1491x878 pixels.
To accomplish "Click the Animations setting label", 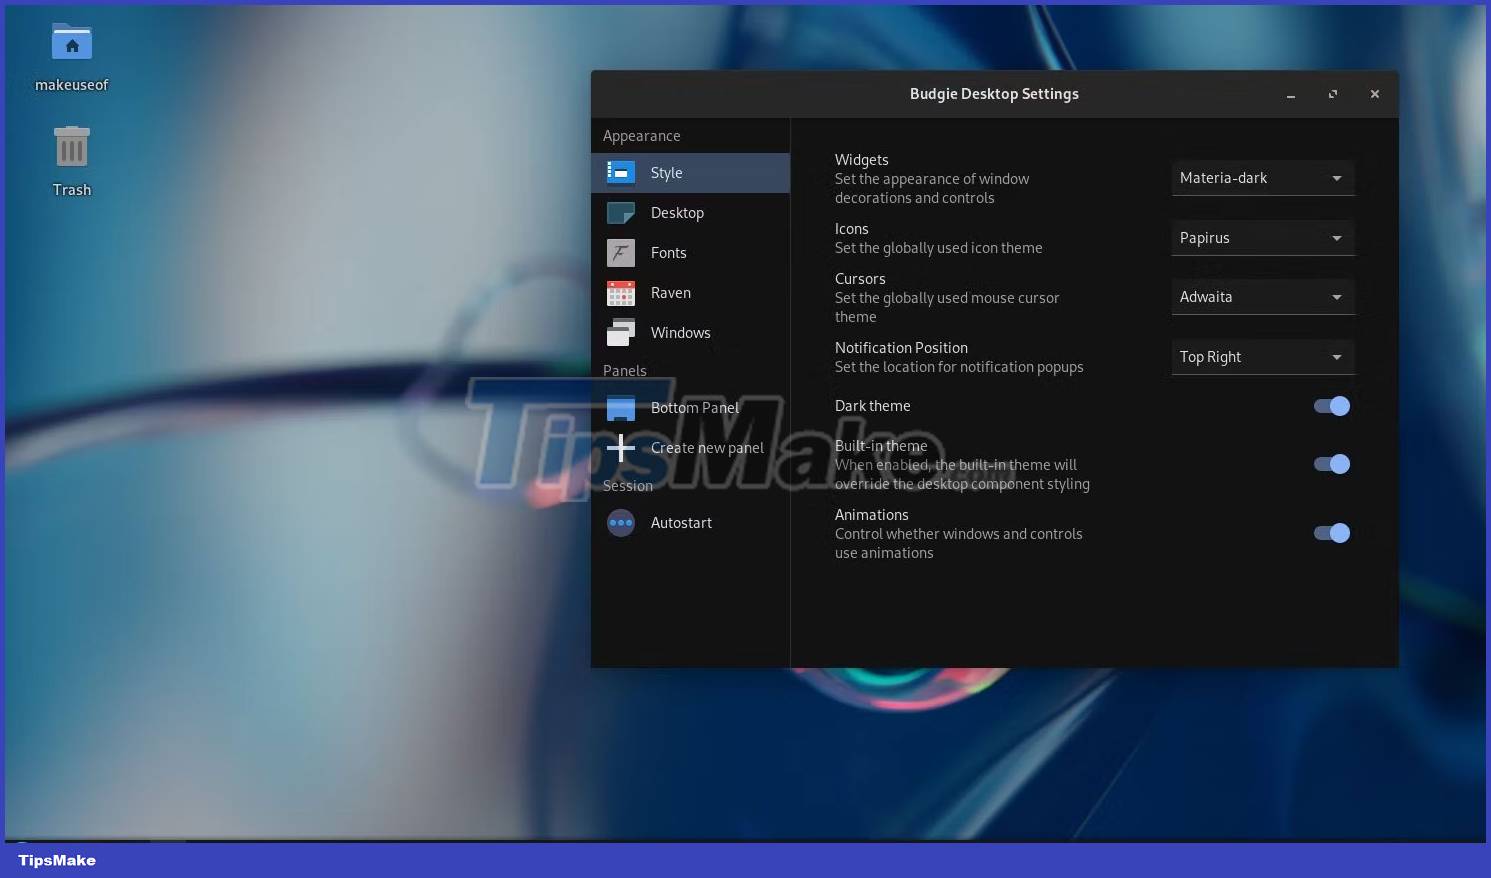I will (x=872, y=515).
